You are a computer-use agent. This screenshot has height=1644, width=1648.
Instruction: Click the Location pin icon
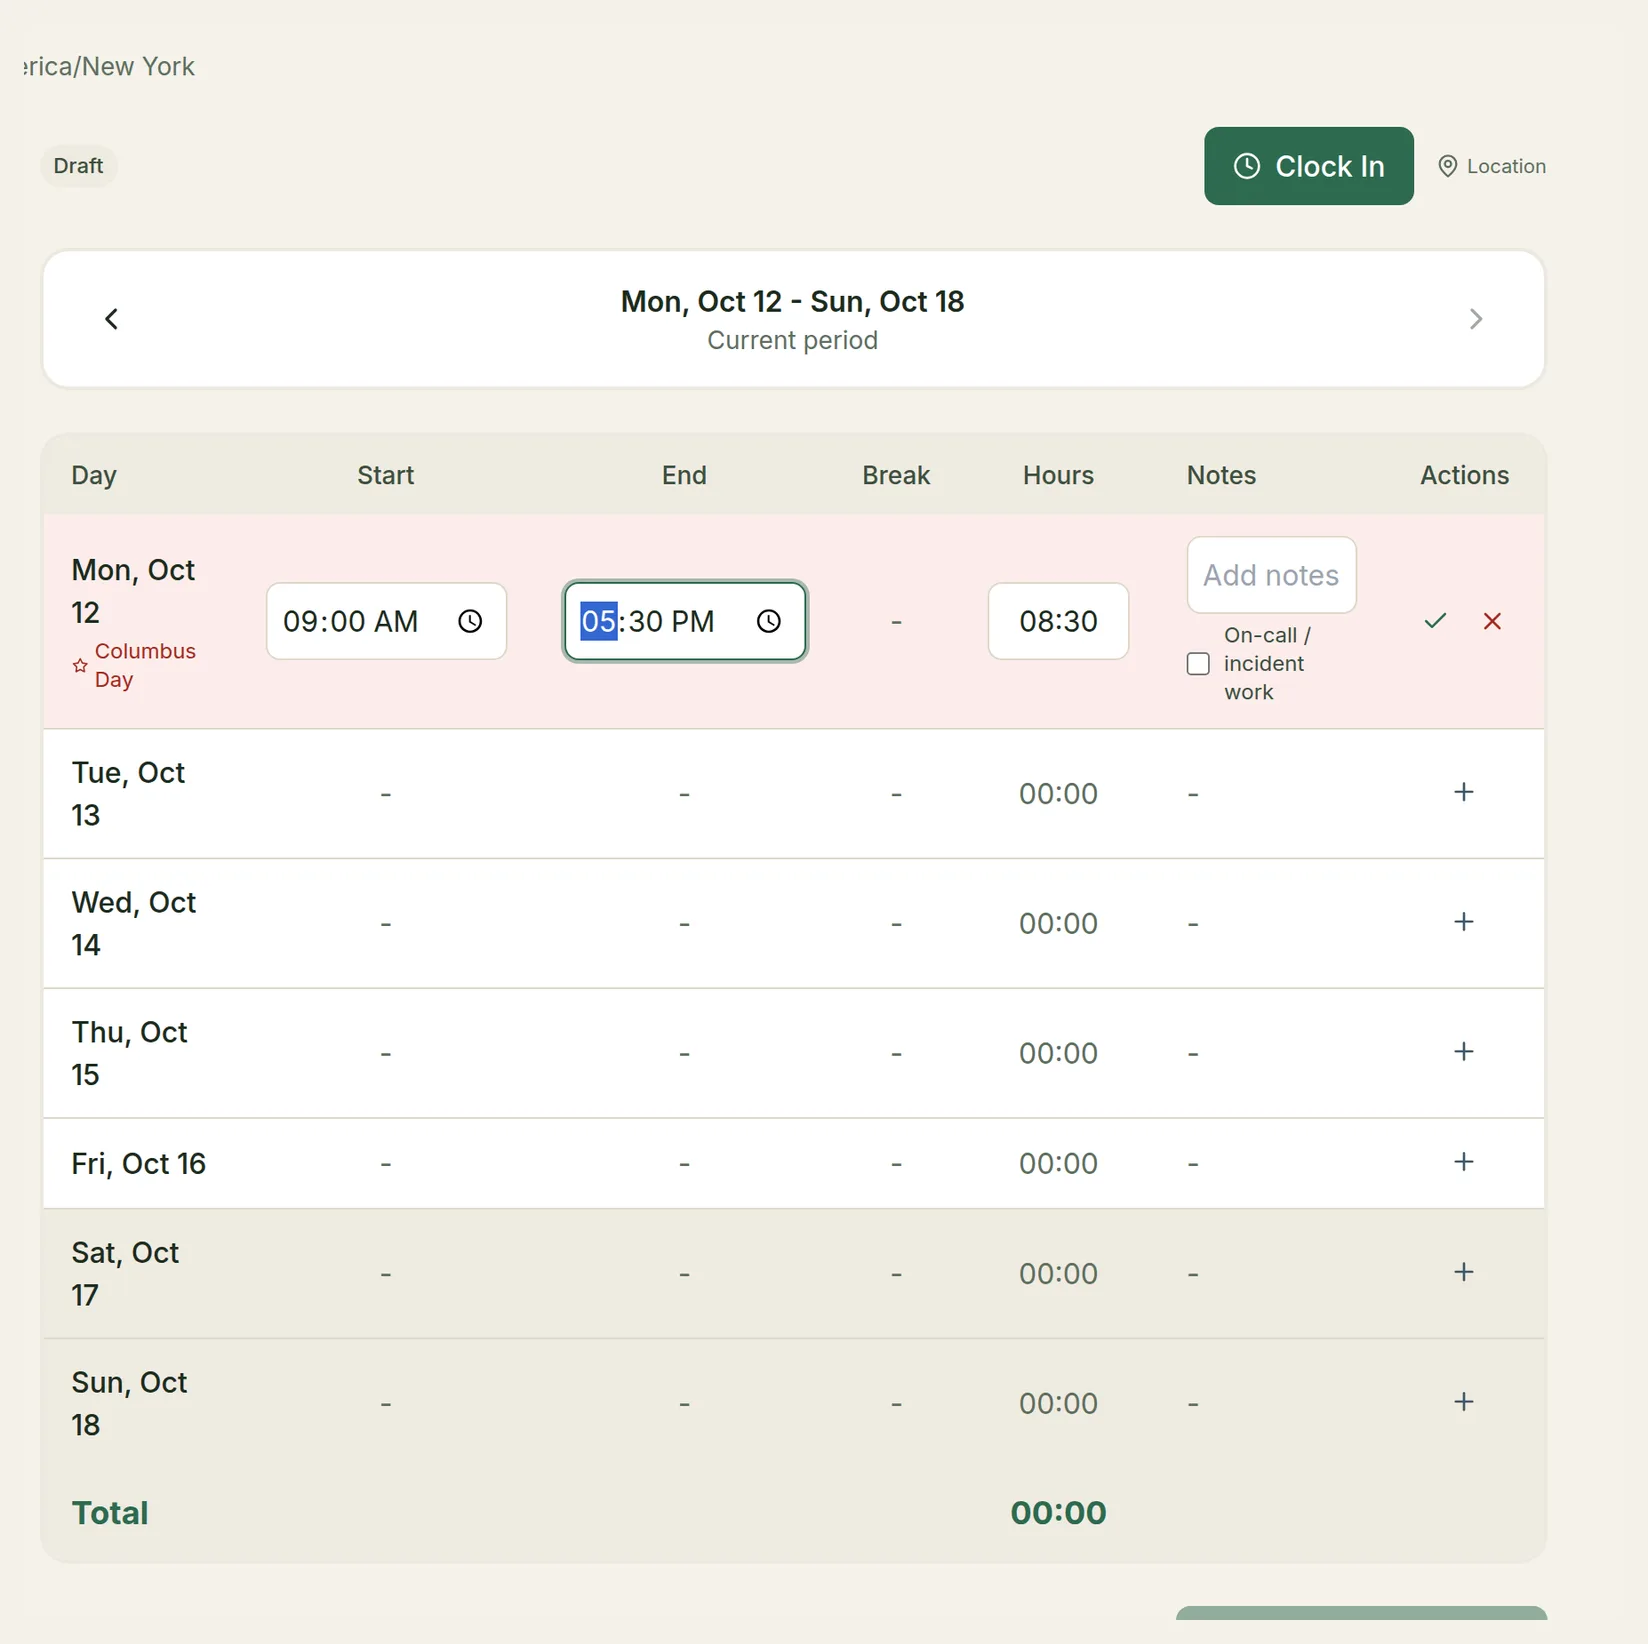[x=1447, y=166]
